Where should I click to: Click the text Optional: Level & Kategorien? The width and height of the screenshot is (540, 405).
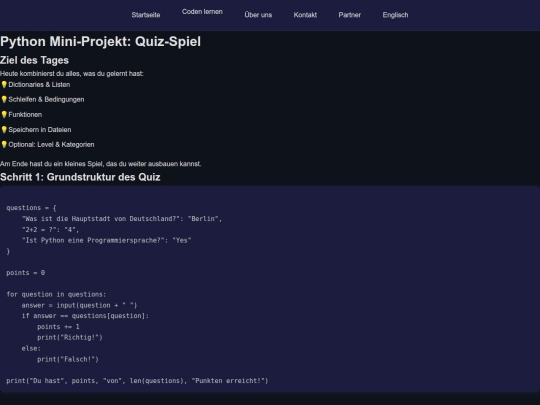51,144
